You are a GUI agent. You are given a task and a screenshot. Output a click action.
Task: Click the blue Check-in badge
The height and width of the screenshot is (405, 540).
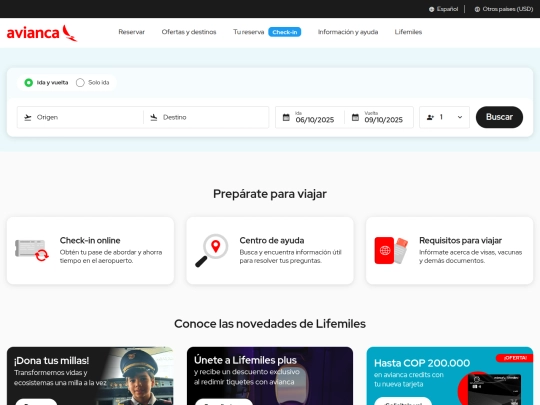point(284,32)
